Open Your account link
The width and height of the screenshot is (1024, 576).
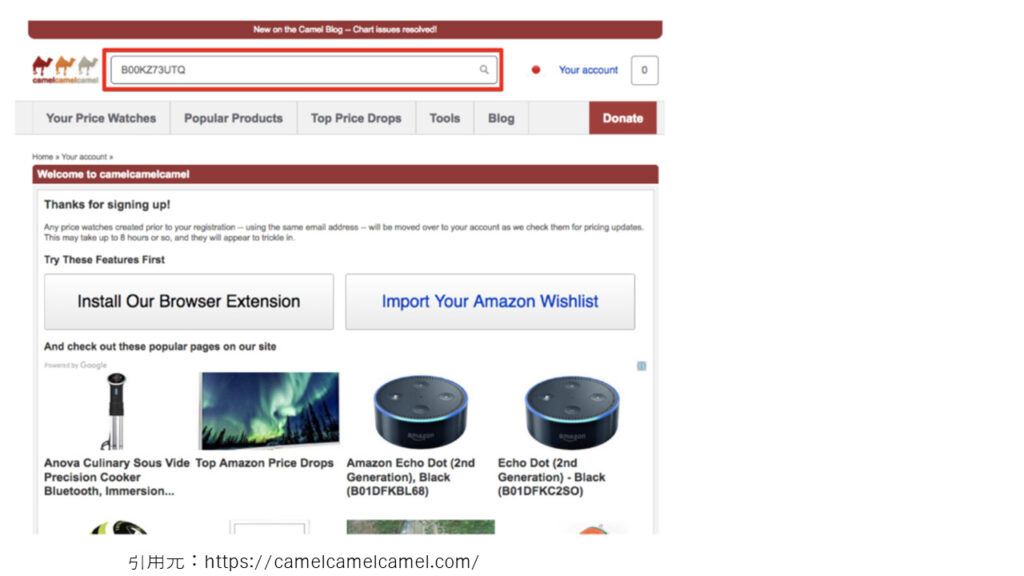pyautogui.click(x=588, y=70)
